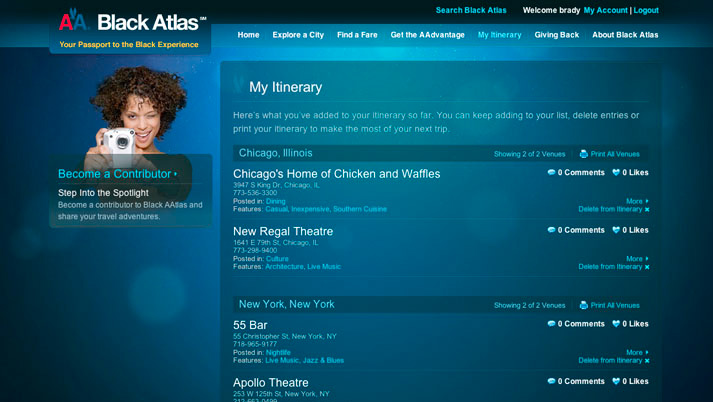Click the Black Atlas logo text
Viewport: 713px width, 402px height.
coord(148,22)
